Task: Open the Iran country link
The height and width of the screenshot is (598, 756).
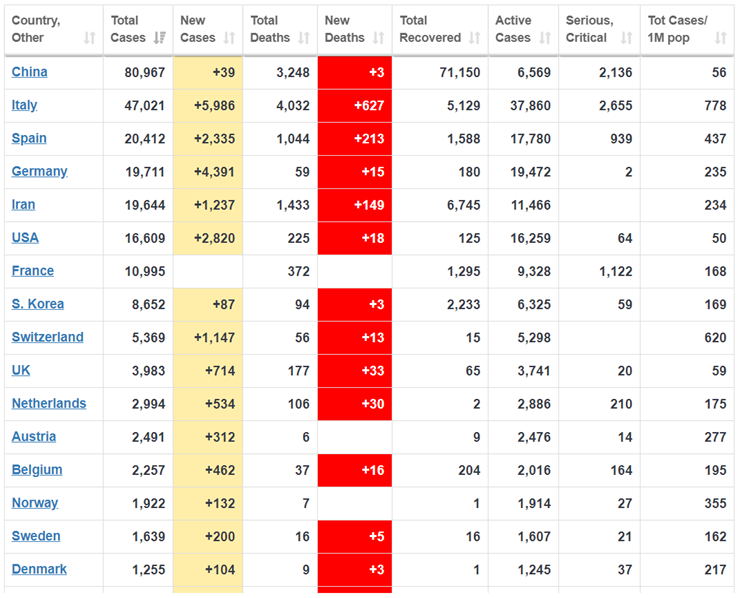Action: tap(23, 204)
